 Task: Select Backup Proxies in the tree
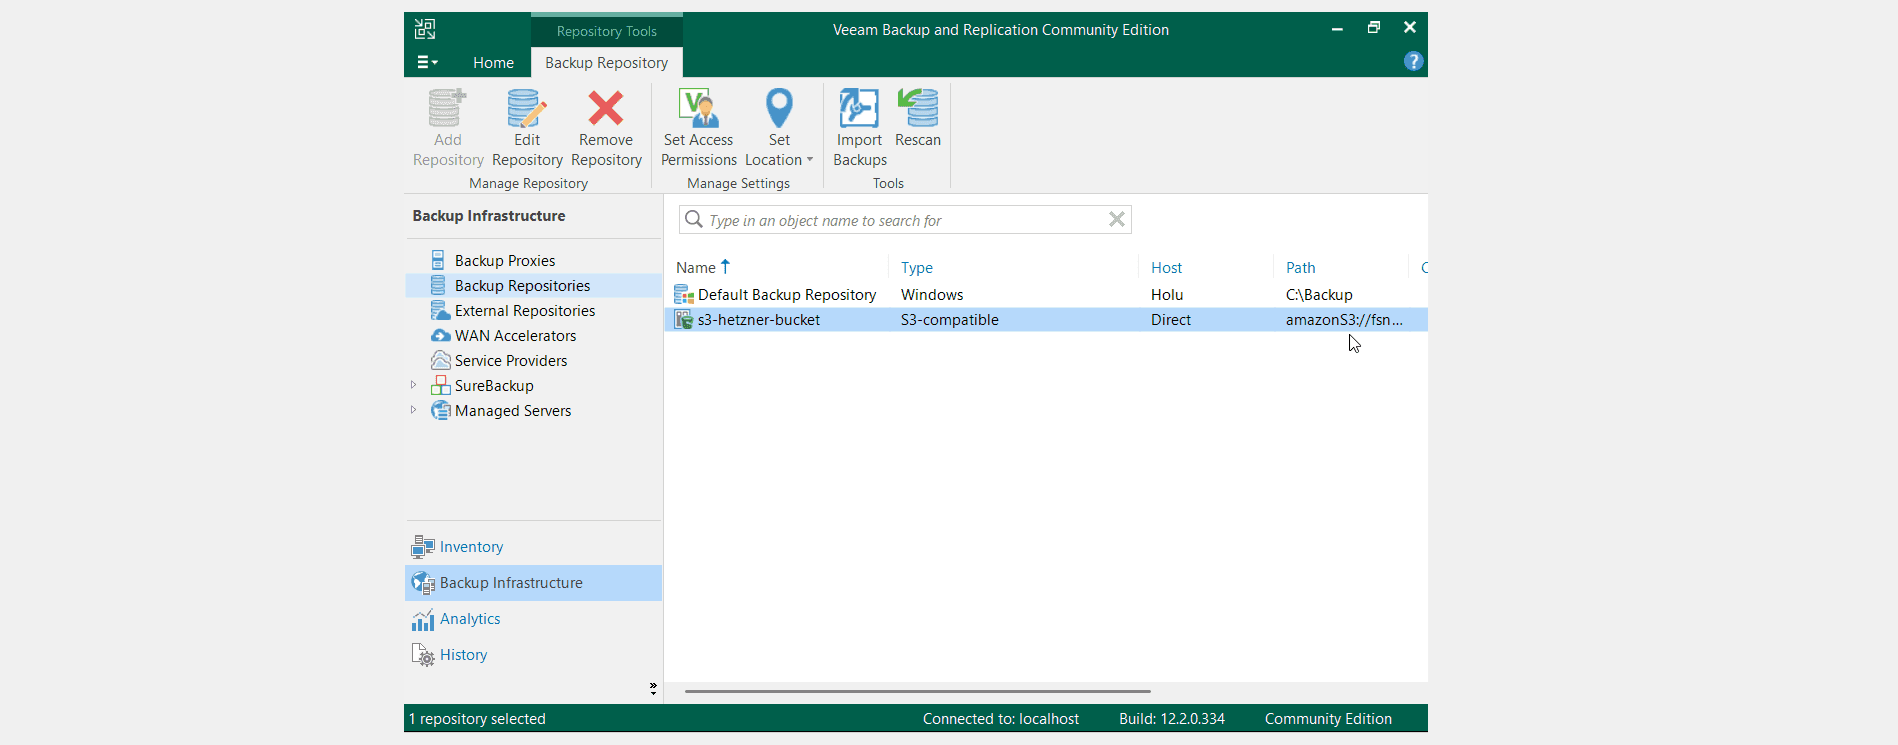504,261
